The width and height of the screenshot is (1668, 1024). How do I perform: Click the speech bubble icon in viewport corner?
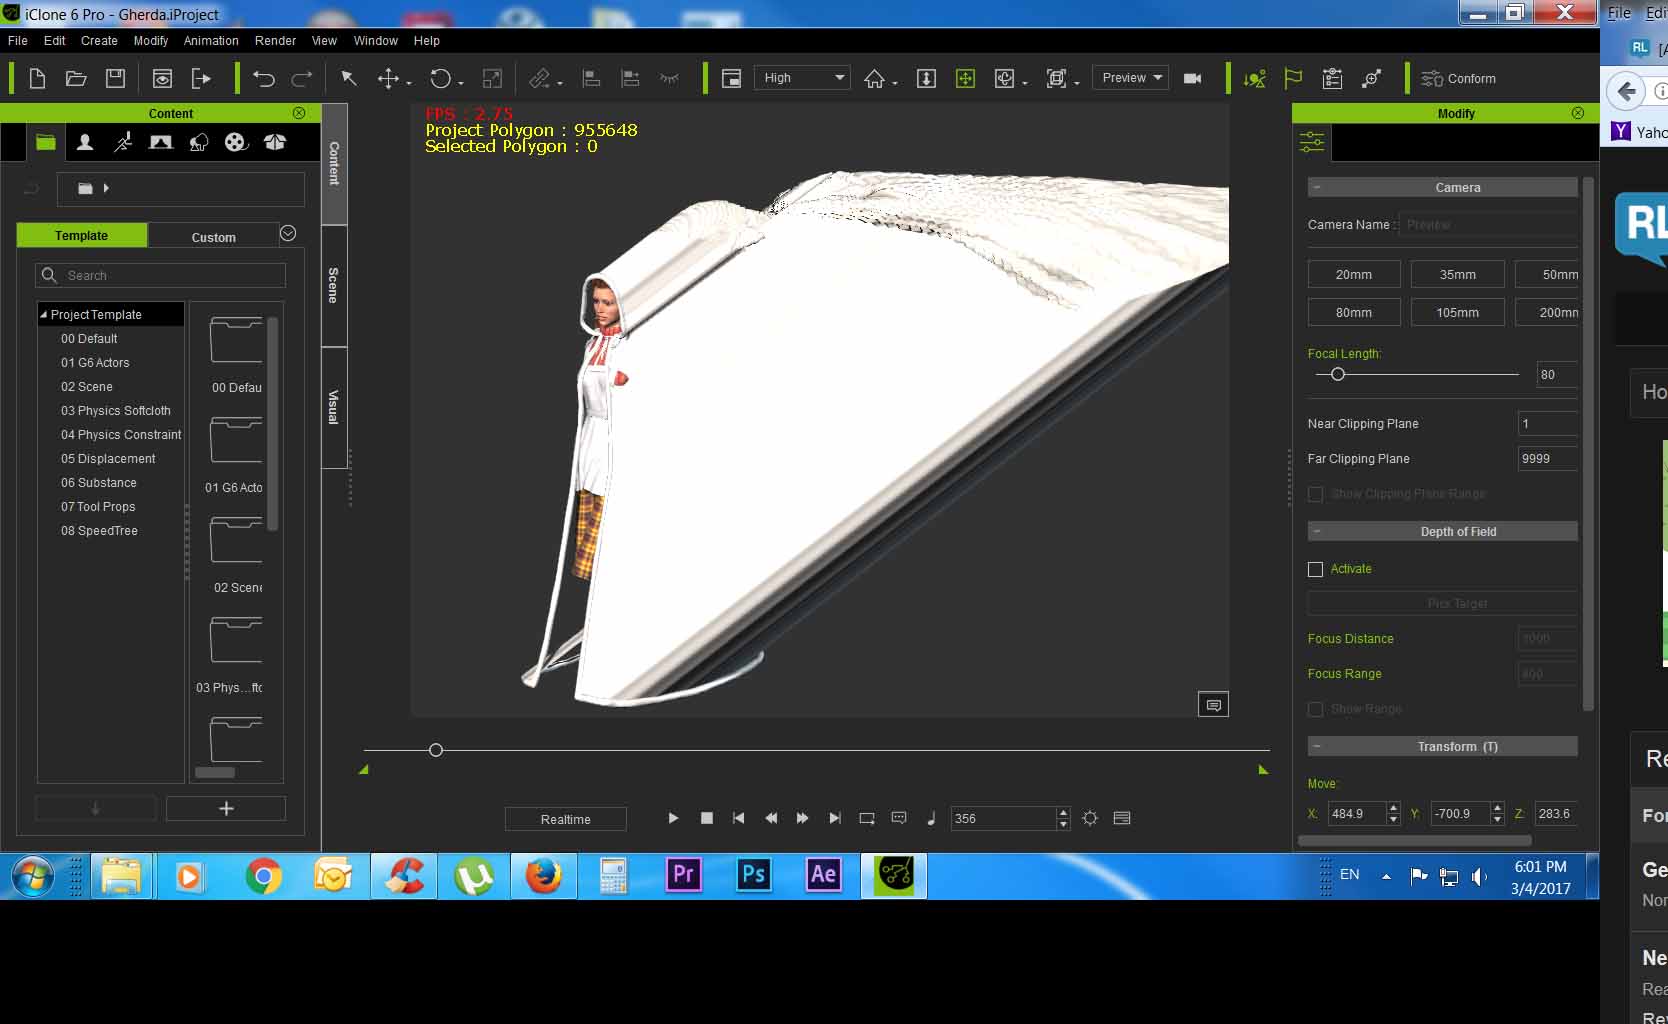(1213, 705)
